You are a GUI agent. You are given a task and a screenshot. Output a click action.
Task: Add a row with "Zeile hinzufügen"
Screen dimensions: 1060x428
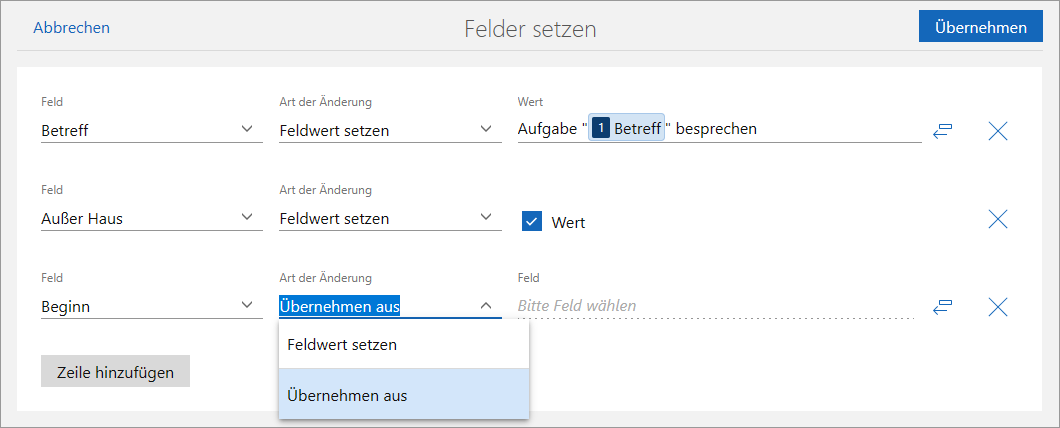[x=115, y=372]
